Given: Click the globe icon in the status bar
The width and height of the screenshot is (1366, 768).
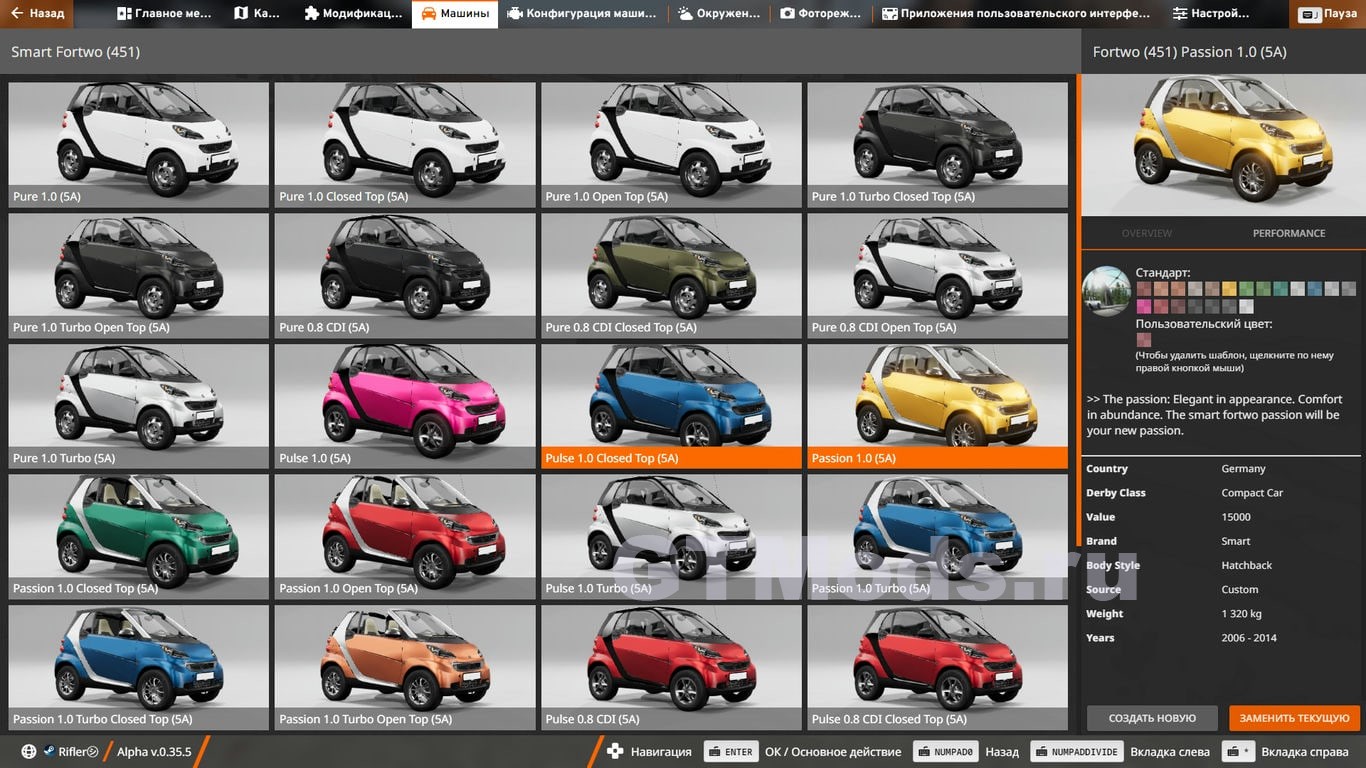Looking at the screenshot, I should (28, 752).
